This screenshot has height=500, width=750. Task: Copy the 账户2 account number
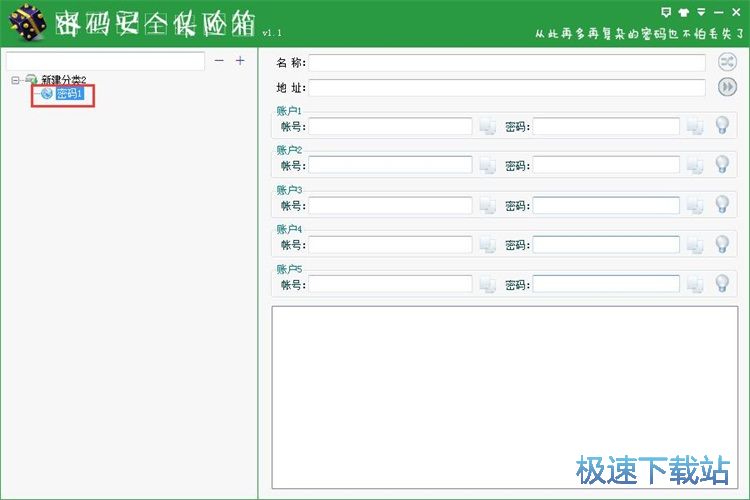487,165
